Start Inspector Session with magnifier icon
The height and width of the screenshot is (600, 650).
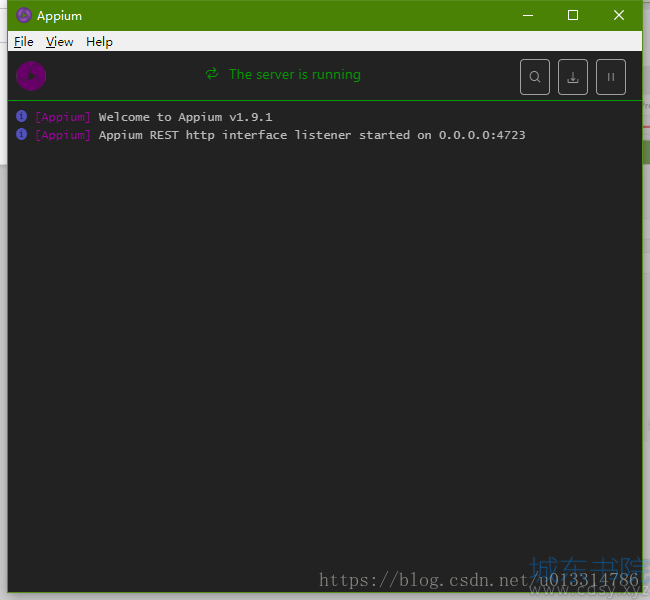pyautogui.click(x=535, y=77)
